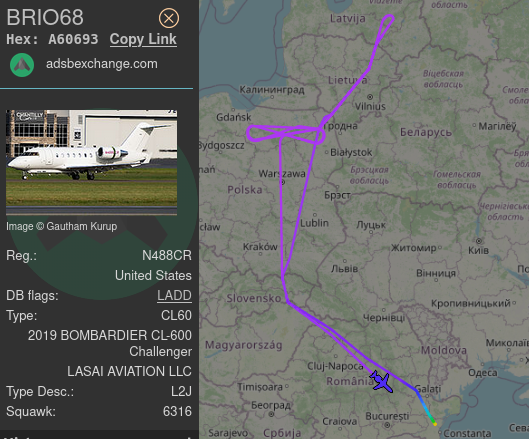This screenshot has width=529, height=439.
Task: Open the adsbexchange.com link
Action: tap(102, 64)
